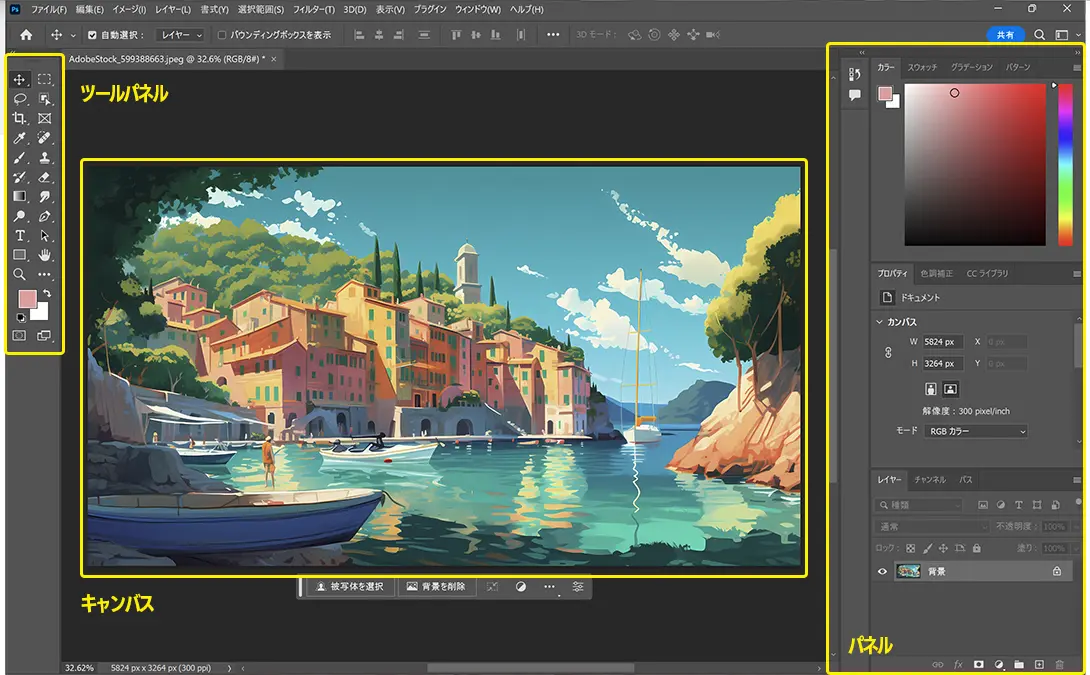Enable the バウンディングボックスを表示 checkbox
Image resolution: width=1090 pixels, height=675 pixels.
222,35
